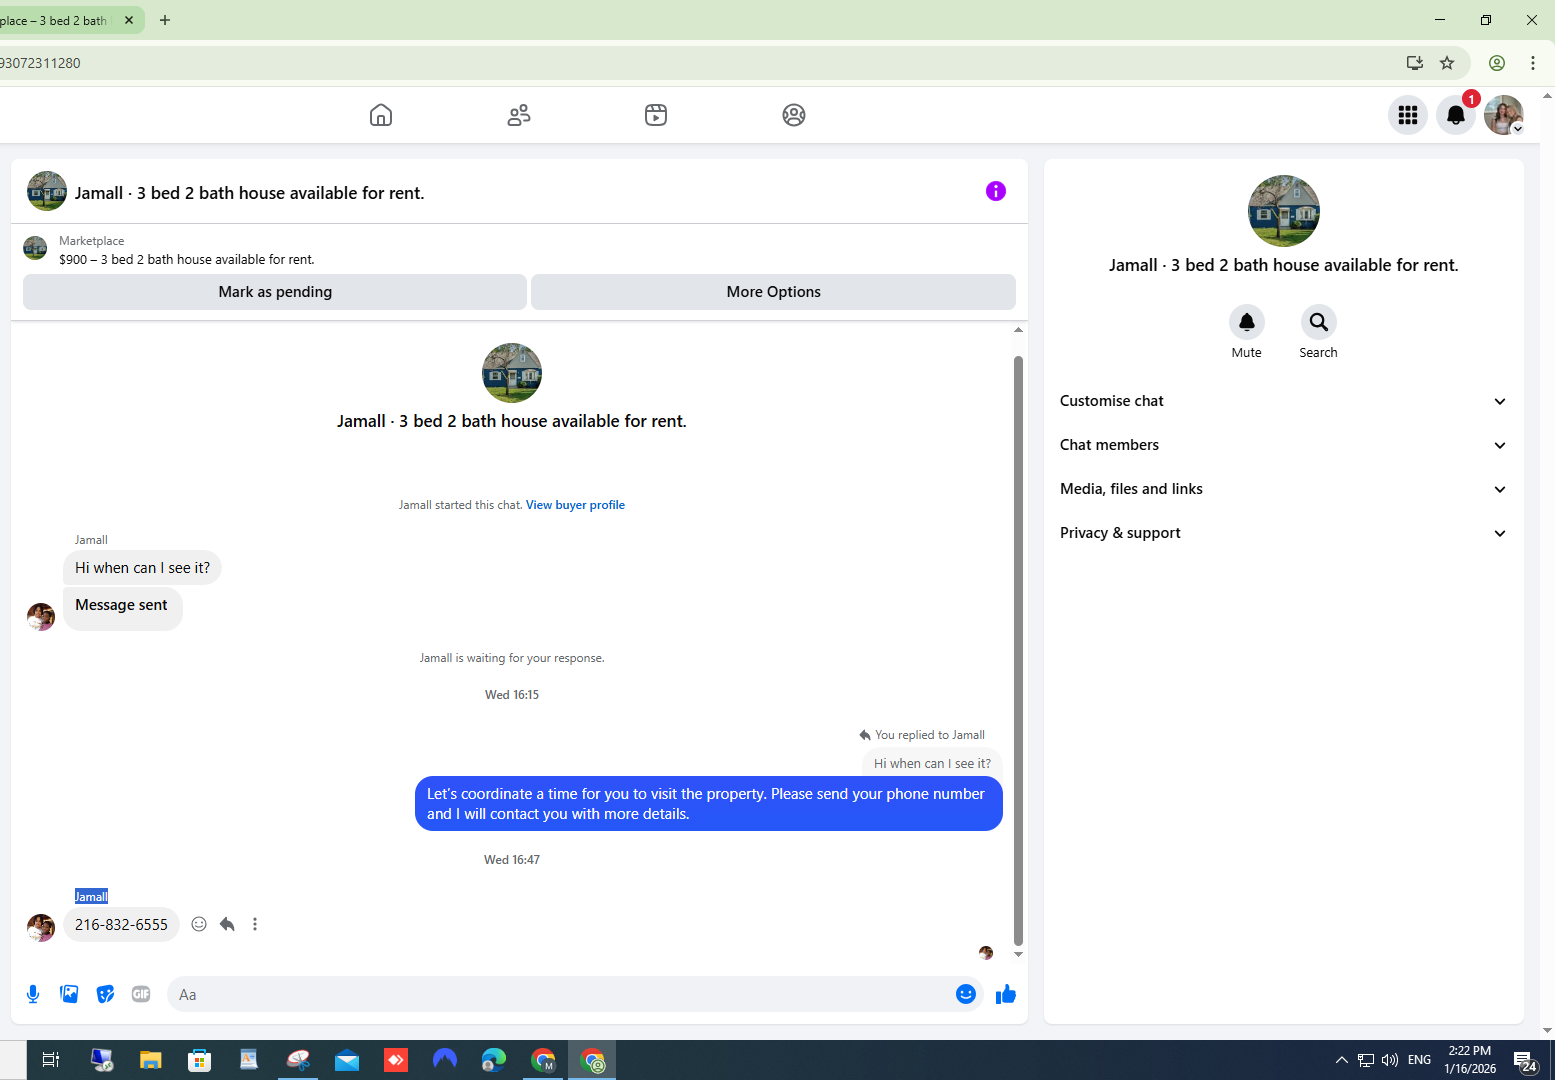
Task: Bookmark this page with star icon
Action: (x=1447, y=63)
